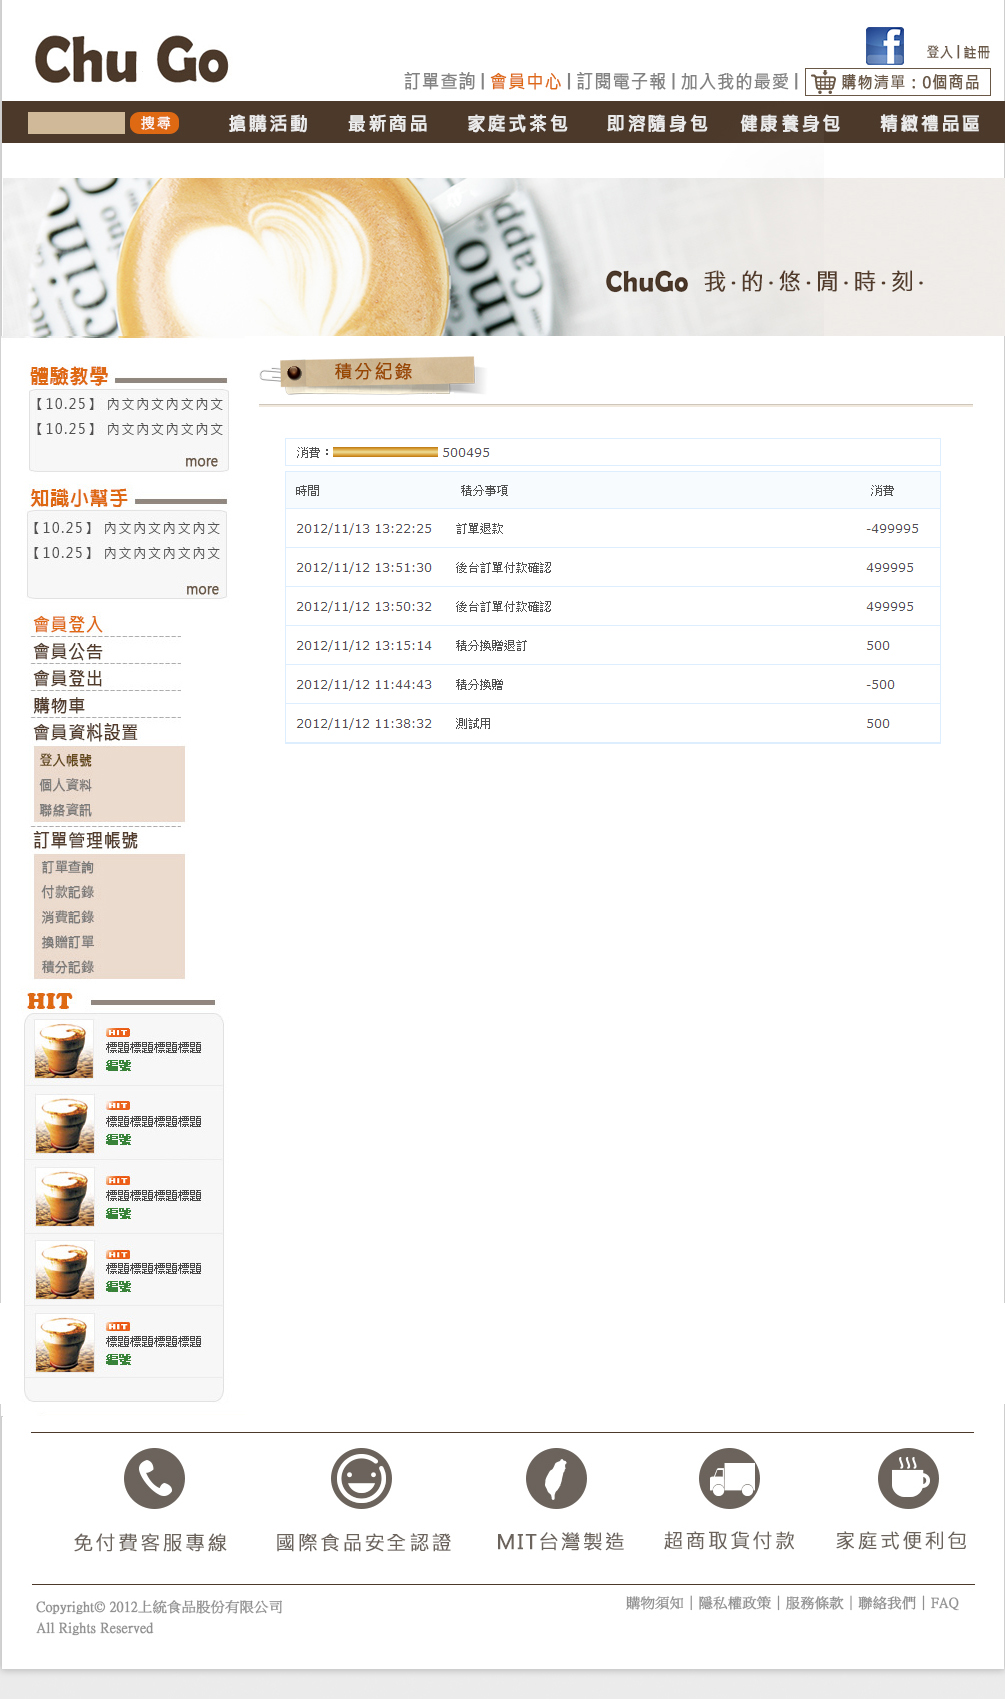Open 即溶隨身包 menu item

[657, 124]
